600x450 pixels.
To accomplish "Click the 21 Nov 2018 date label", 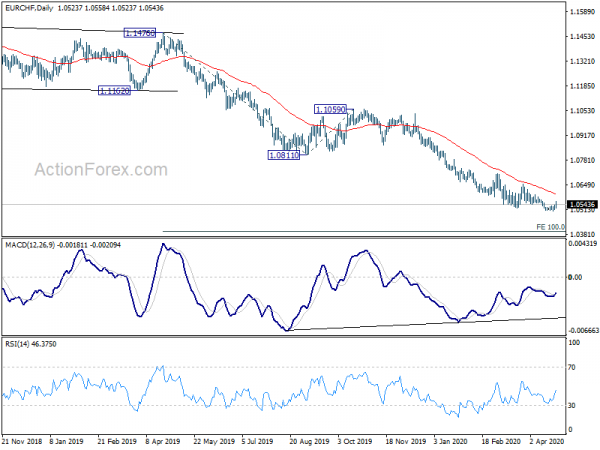I will tap(22, 441).
